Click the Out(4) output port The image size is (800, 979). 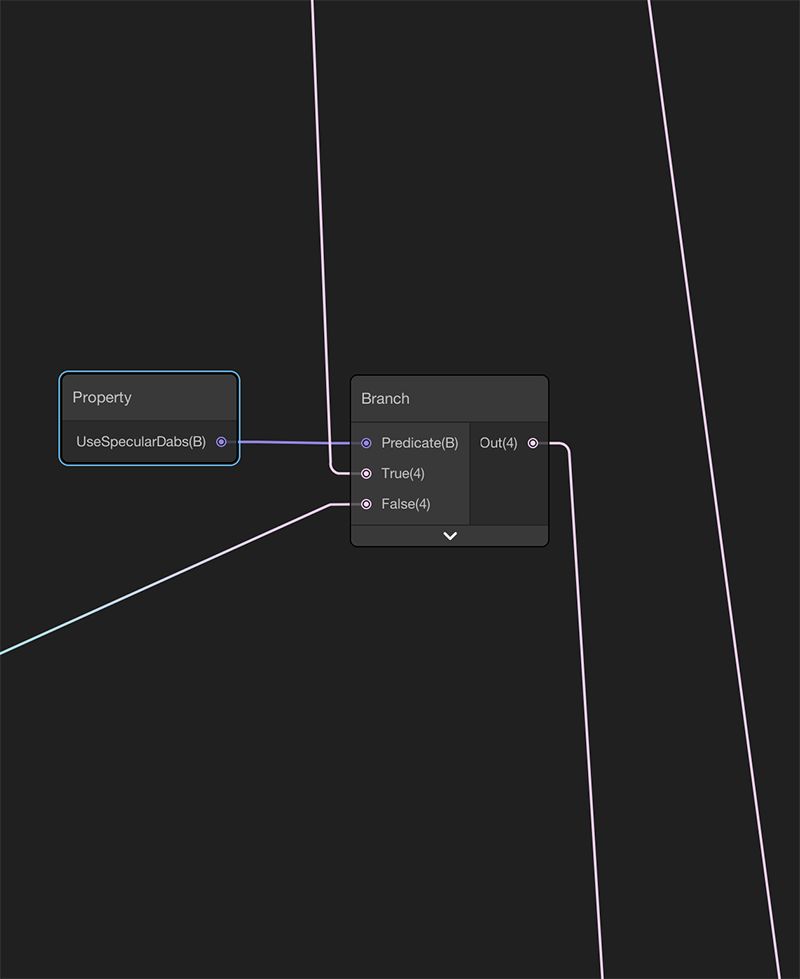pyautogui.click(x=533, y=443)
